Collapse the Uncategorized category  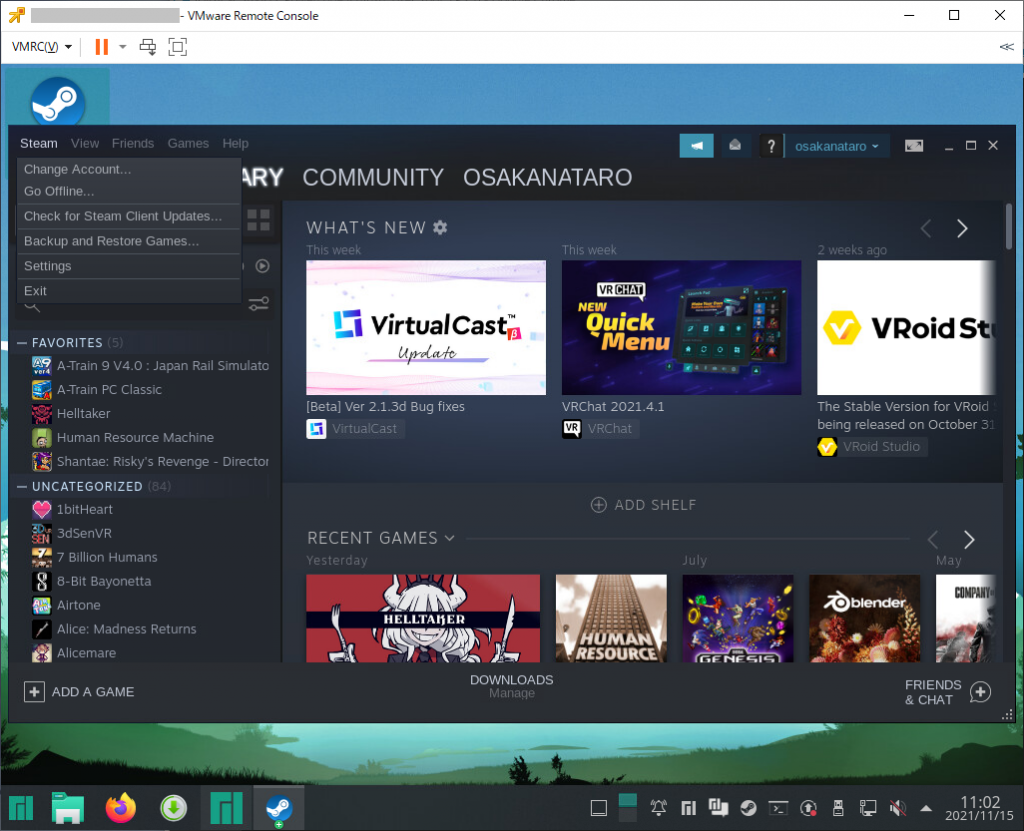click(x=22, y=487)
